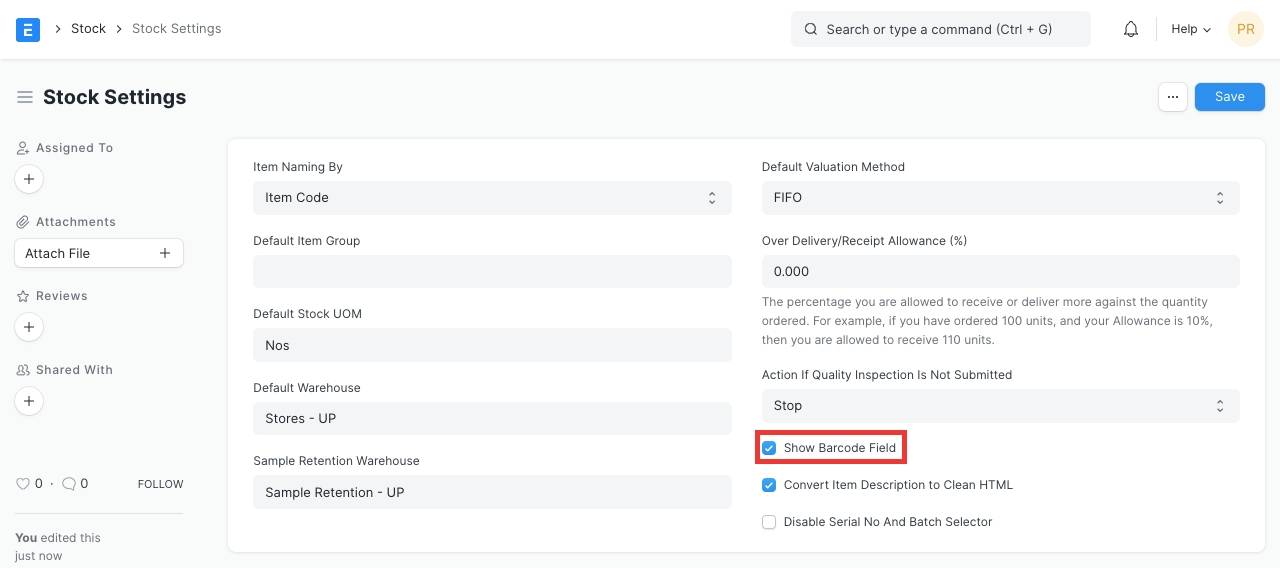Viewport: 1280px width, 568px height.
Task: Expand the Default Valuation Method dropdown
Action: click(1000, 198)
